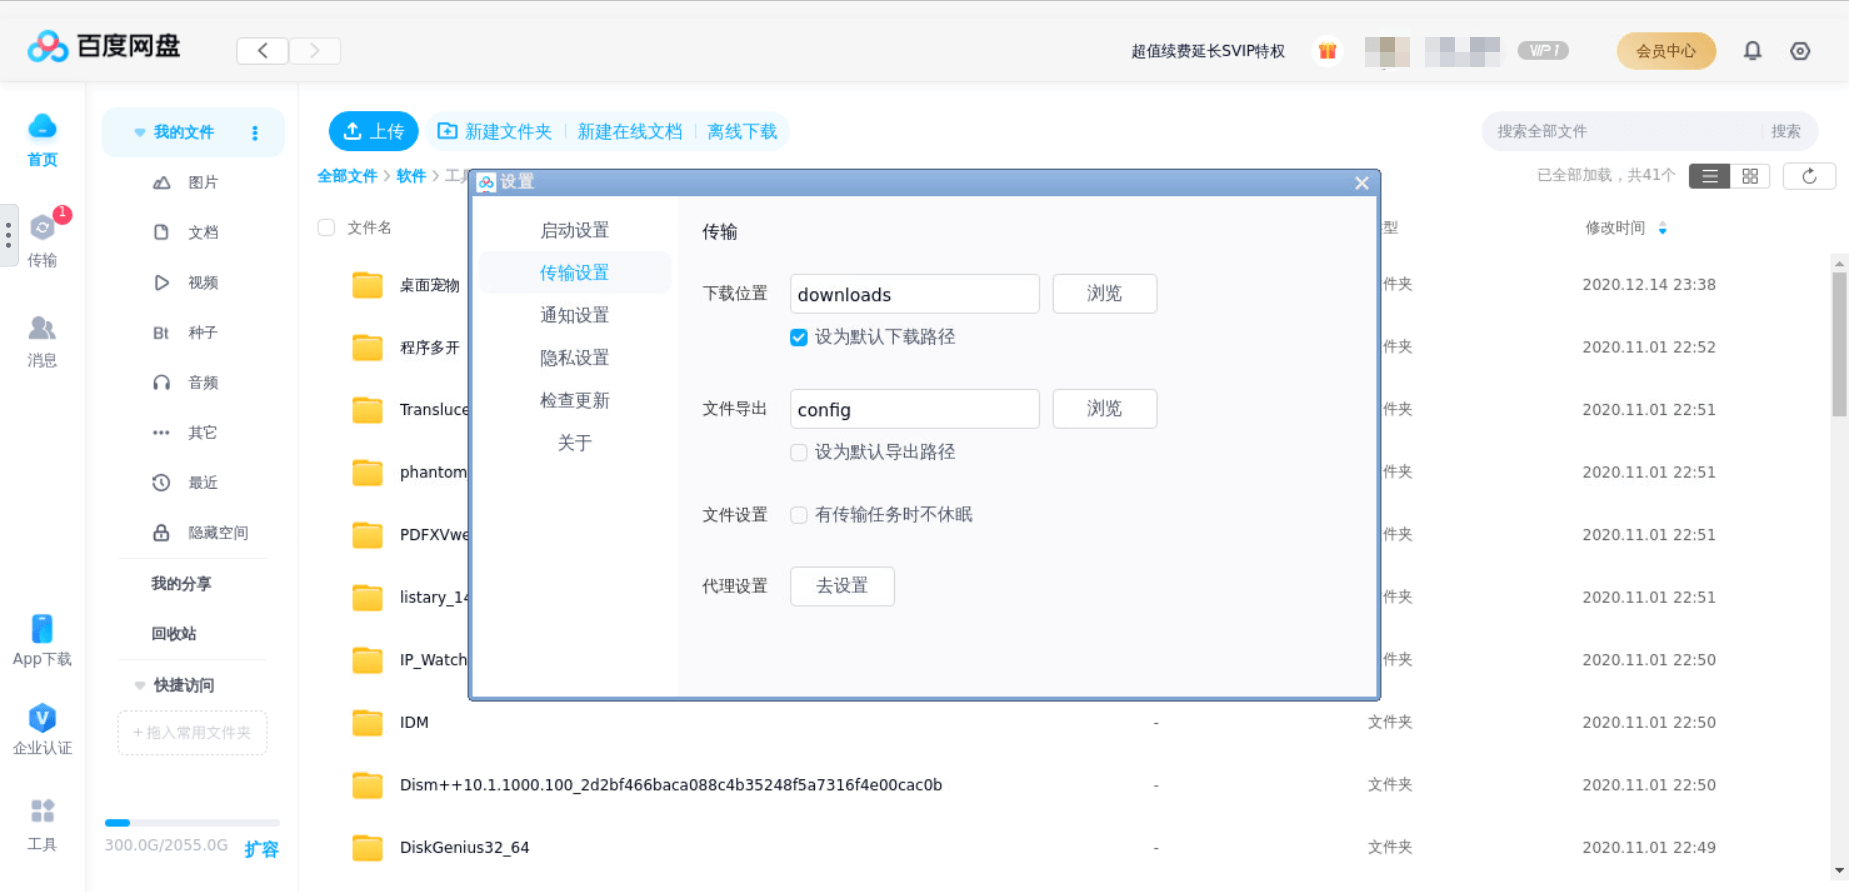1849x892 pixels.
Task: Uncheck 设为默认下载路径 checkbox
Action: pyautogui.click(x=798, y=337)
